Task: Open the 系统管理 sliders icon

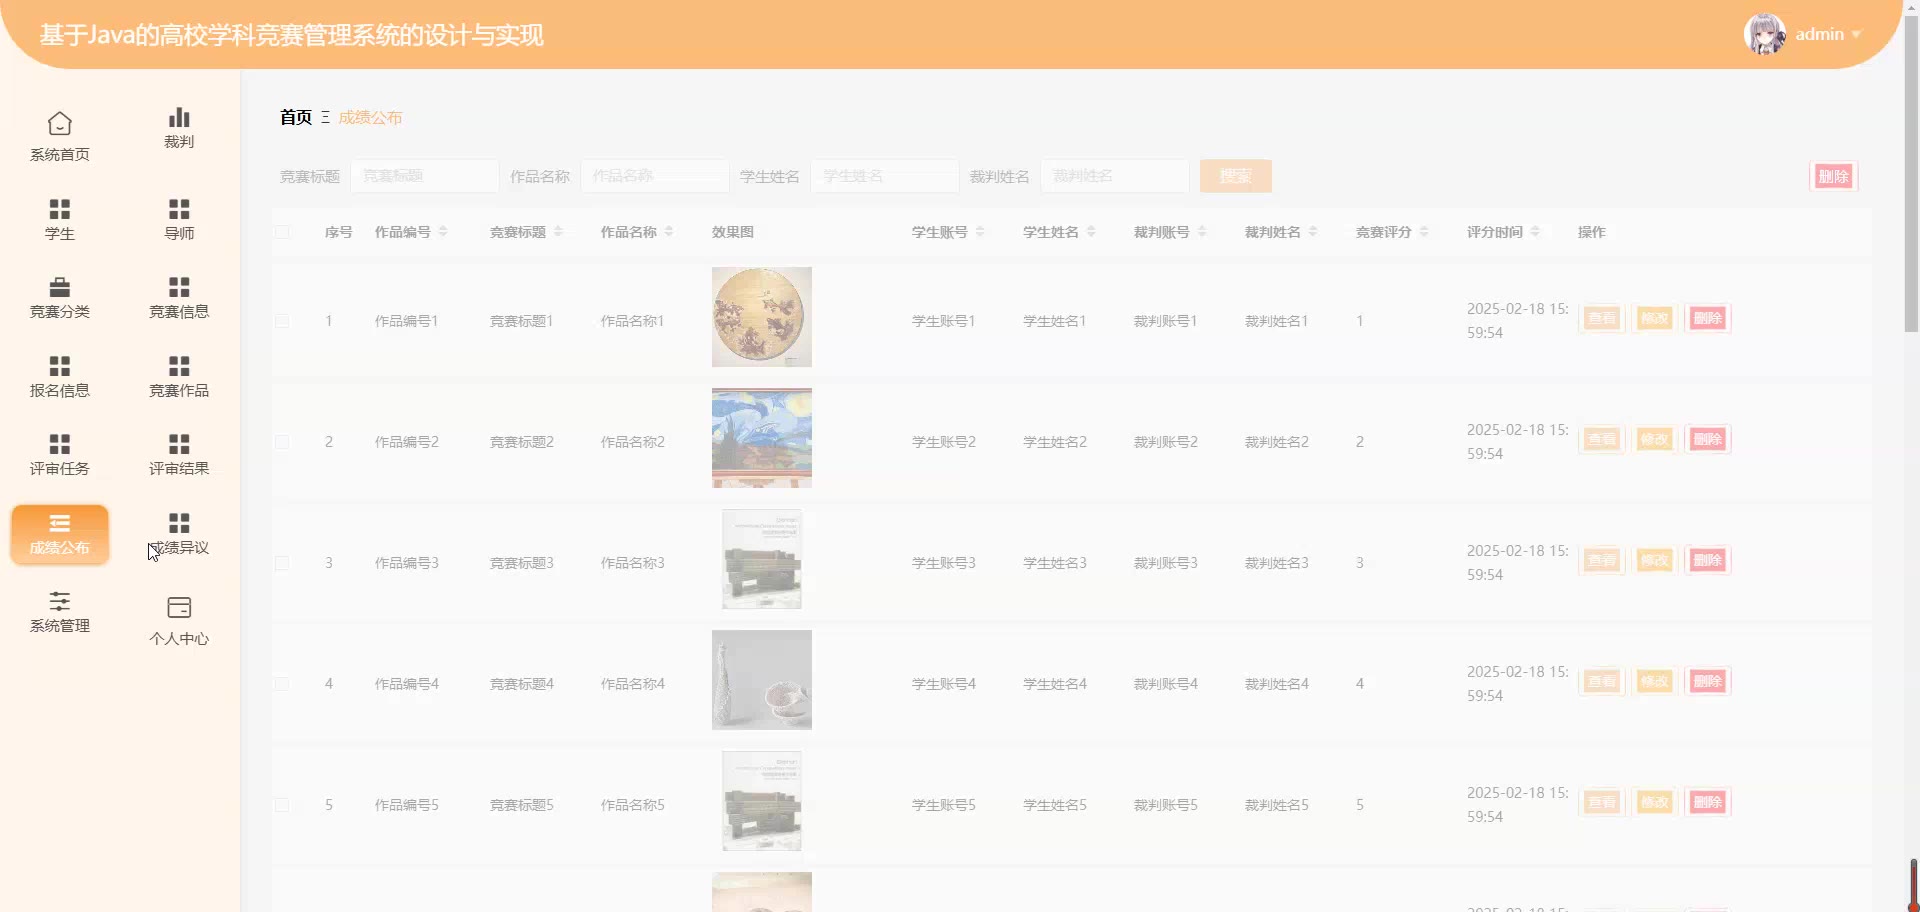Action: click(x=60, y=601)
